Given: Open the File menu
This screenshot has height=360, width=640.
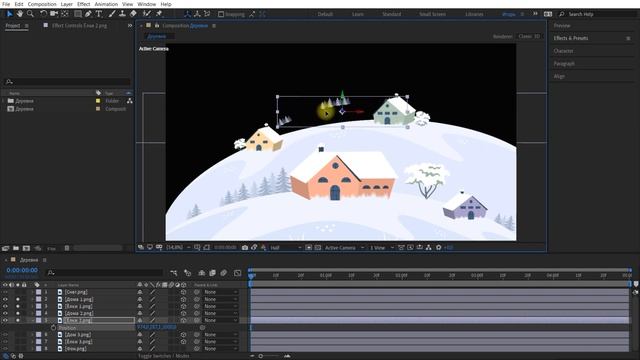Looking at the screenshot, I should (x=6, y=4).
